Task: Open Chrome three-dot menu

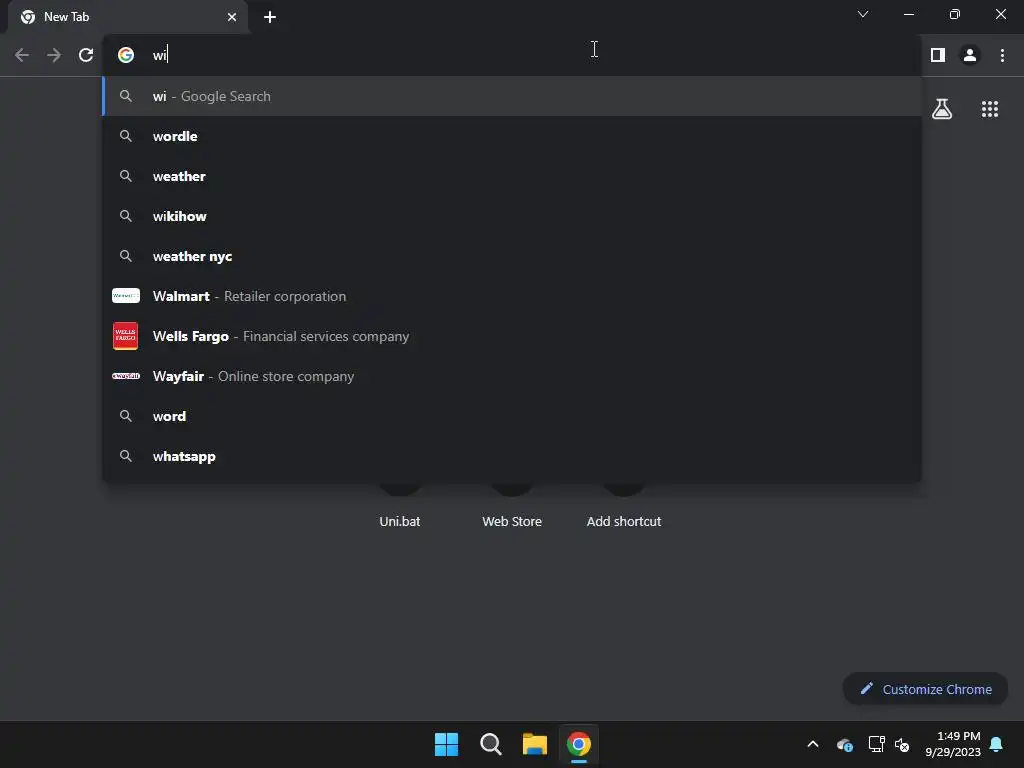Action: coord(1002,55)
